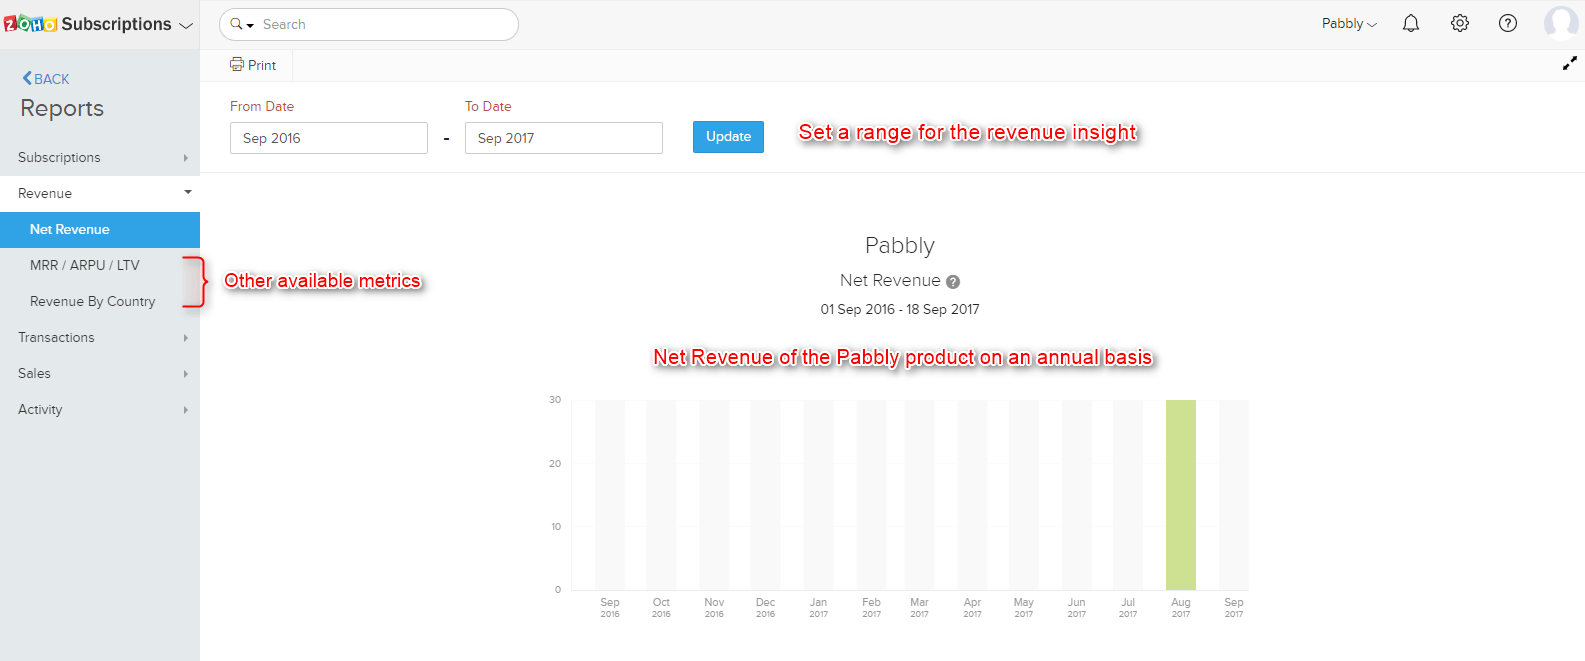Screen dimensions: 1585x661
Task: Click the search magnifier icon
Action: 237,24
